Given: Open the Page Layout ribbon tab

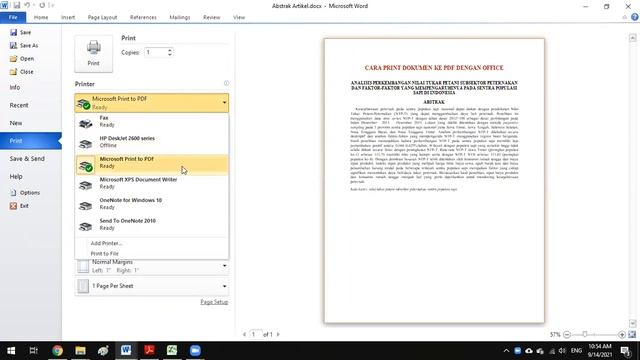Looking at the screenshot, I should (x=102, y=17).
